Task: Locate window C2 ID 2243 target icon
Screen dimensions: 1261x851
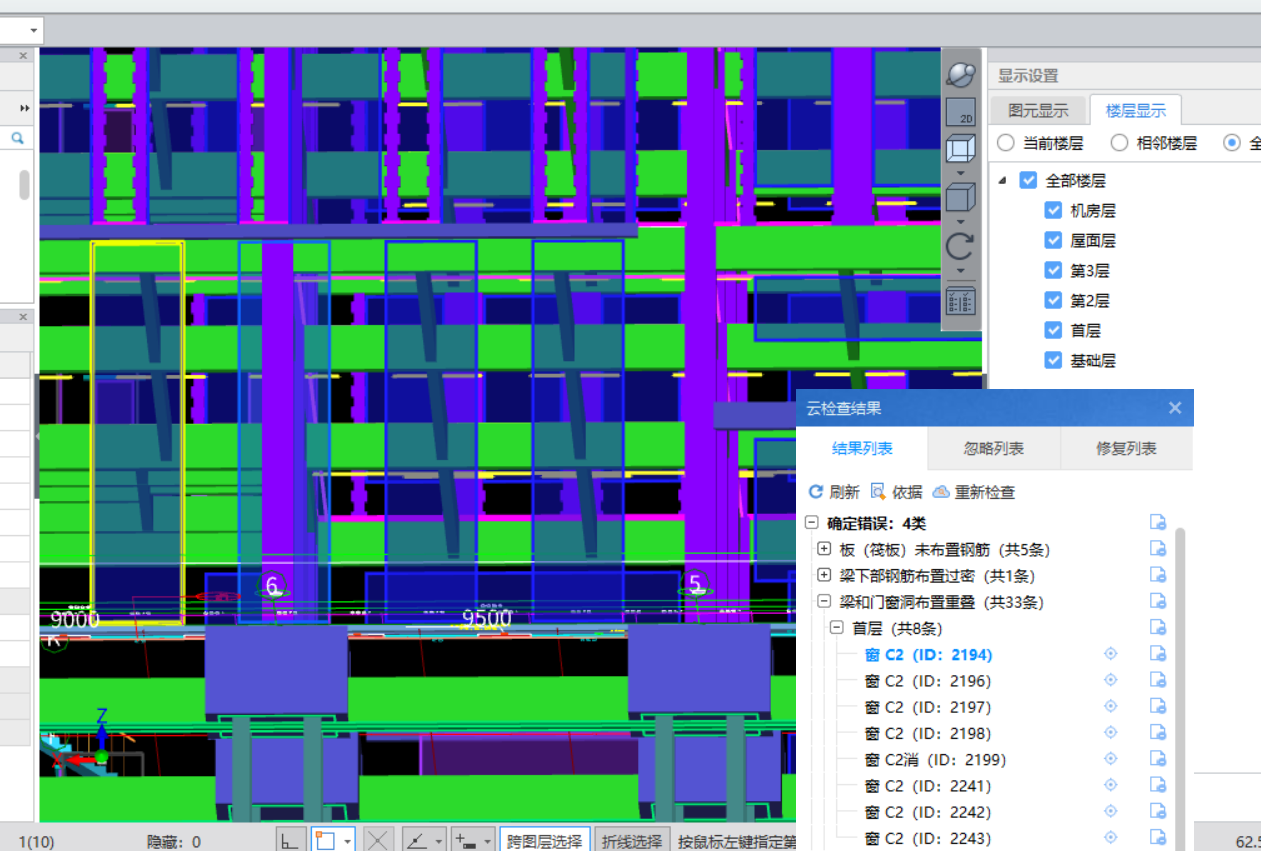Action: [x=1110, y=837]
